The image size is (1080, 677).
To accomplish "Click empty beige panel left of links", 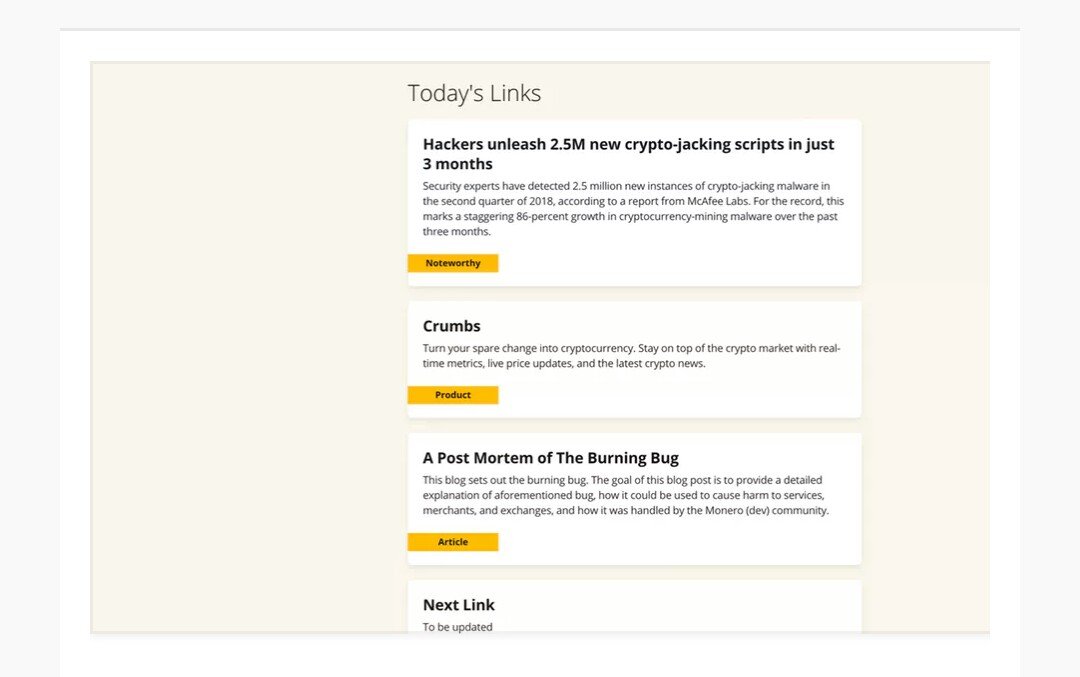I will click(x=248, y=344).
